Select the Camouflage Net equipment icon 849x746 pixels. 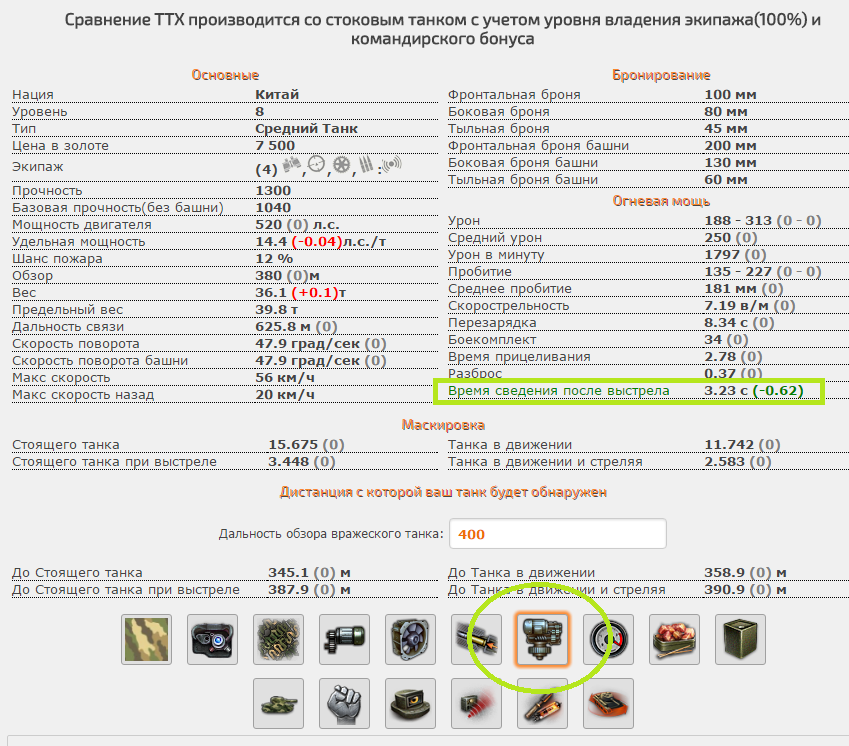(278, 639)
